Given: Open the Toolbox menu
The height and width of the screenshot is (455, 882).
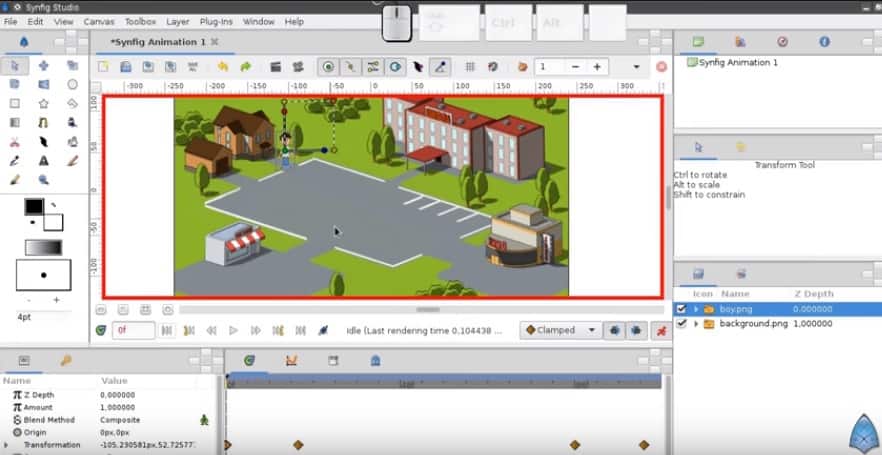Looking at the screenshot, I should (x=140, y=21).
